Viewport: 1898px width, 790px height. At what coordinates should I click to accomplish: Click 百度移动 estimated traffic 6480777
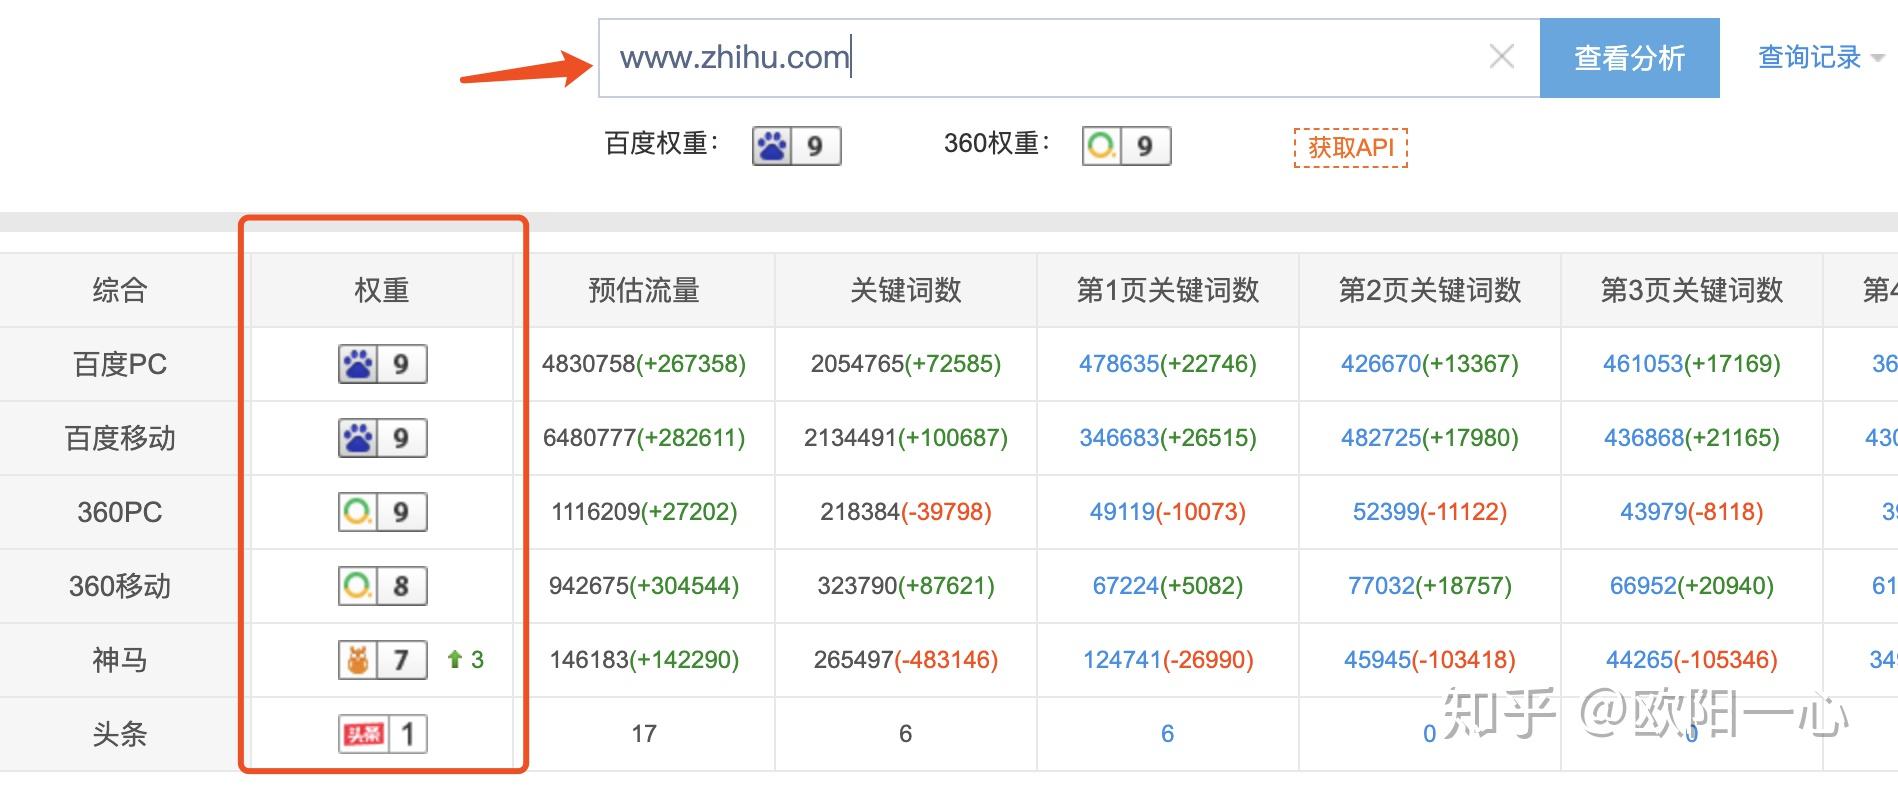(590, 438)
